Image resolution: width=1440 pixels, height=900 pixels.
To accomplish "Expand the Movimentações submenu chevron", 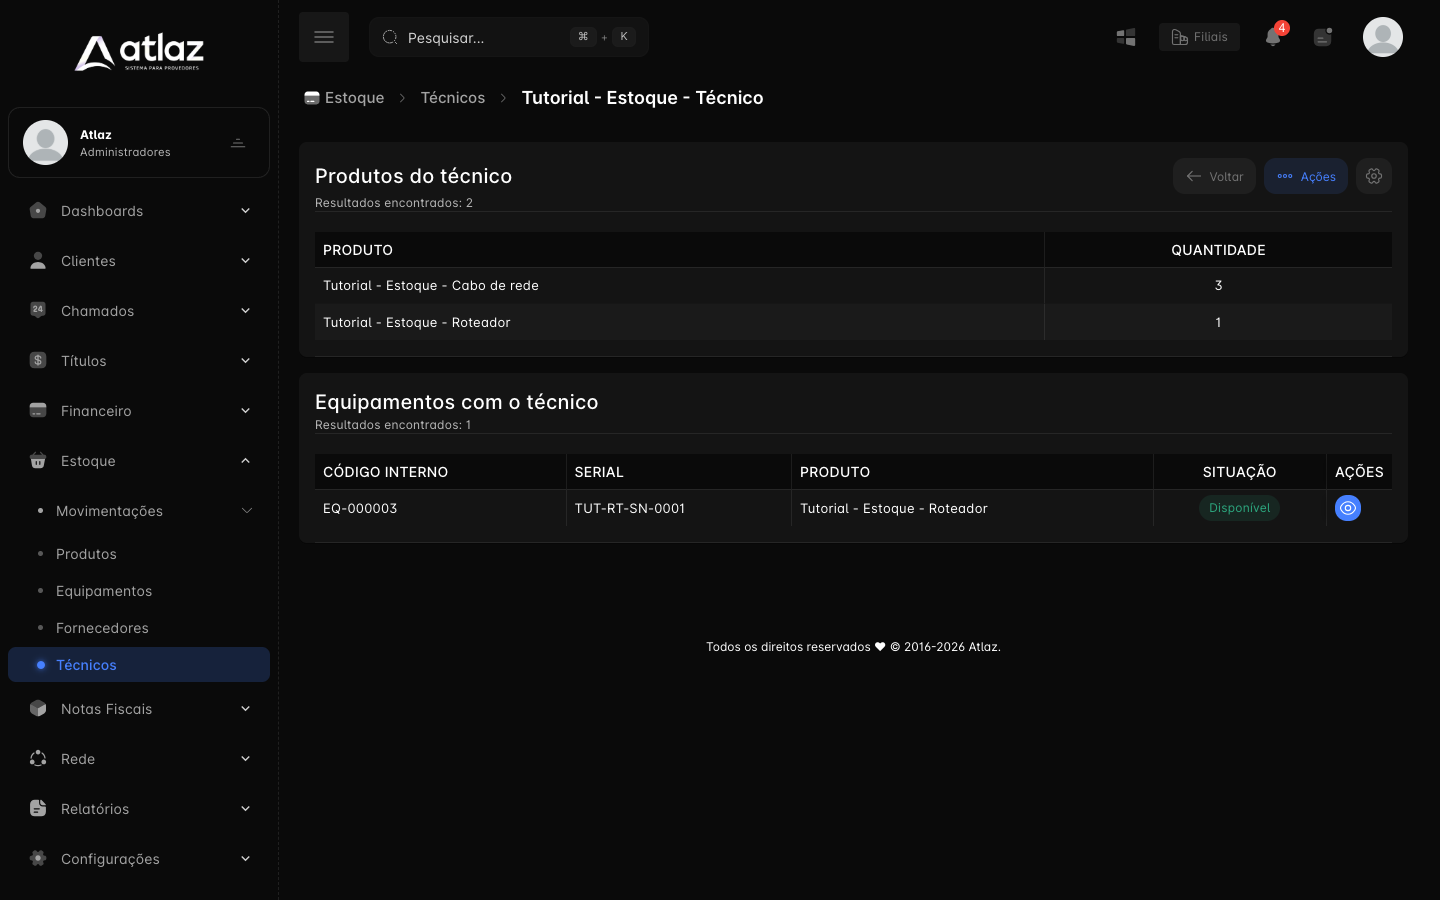I will tap(247, 511).
